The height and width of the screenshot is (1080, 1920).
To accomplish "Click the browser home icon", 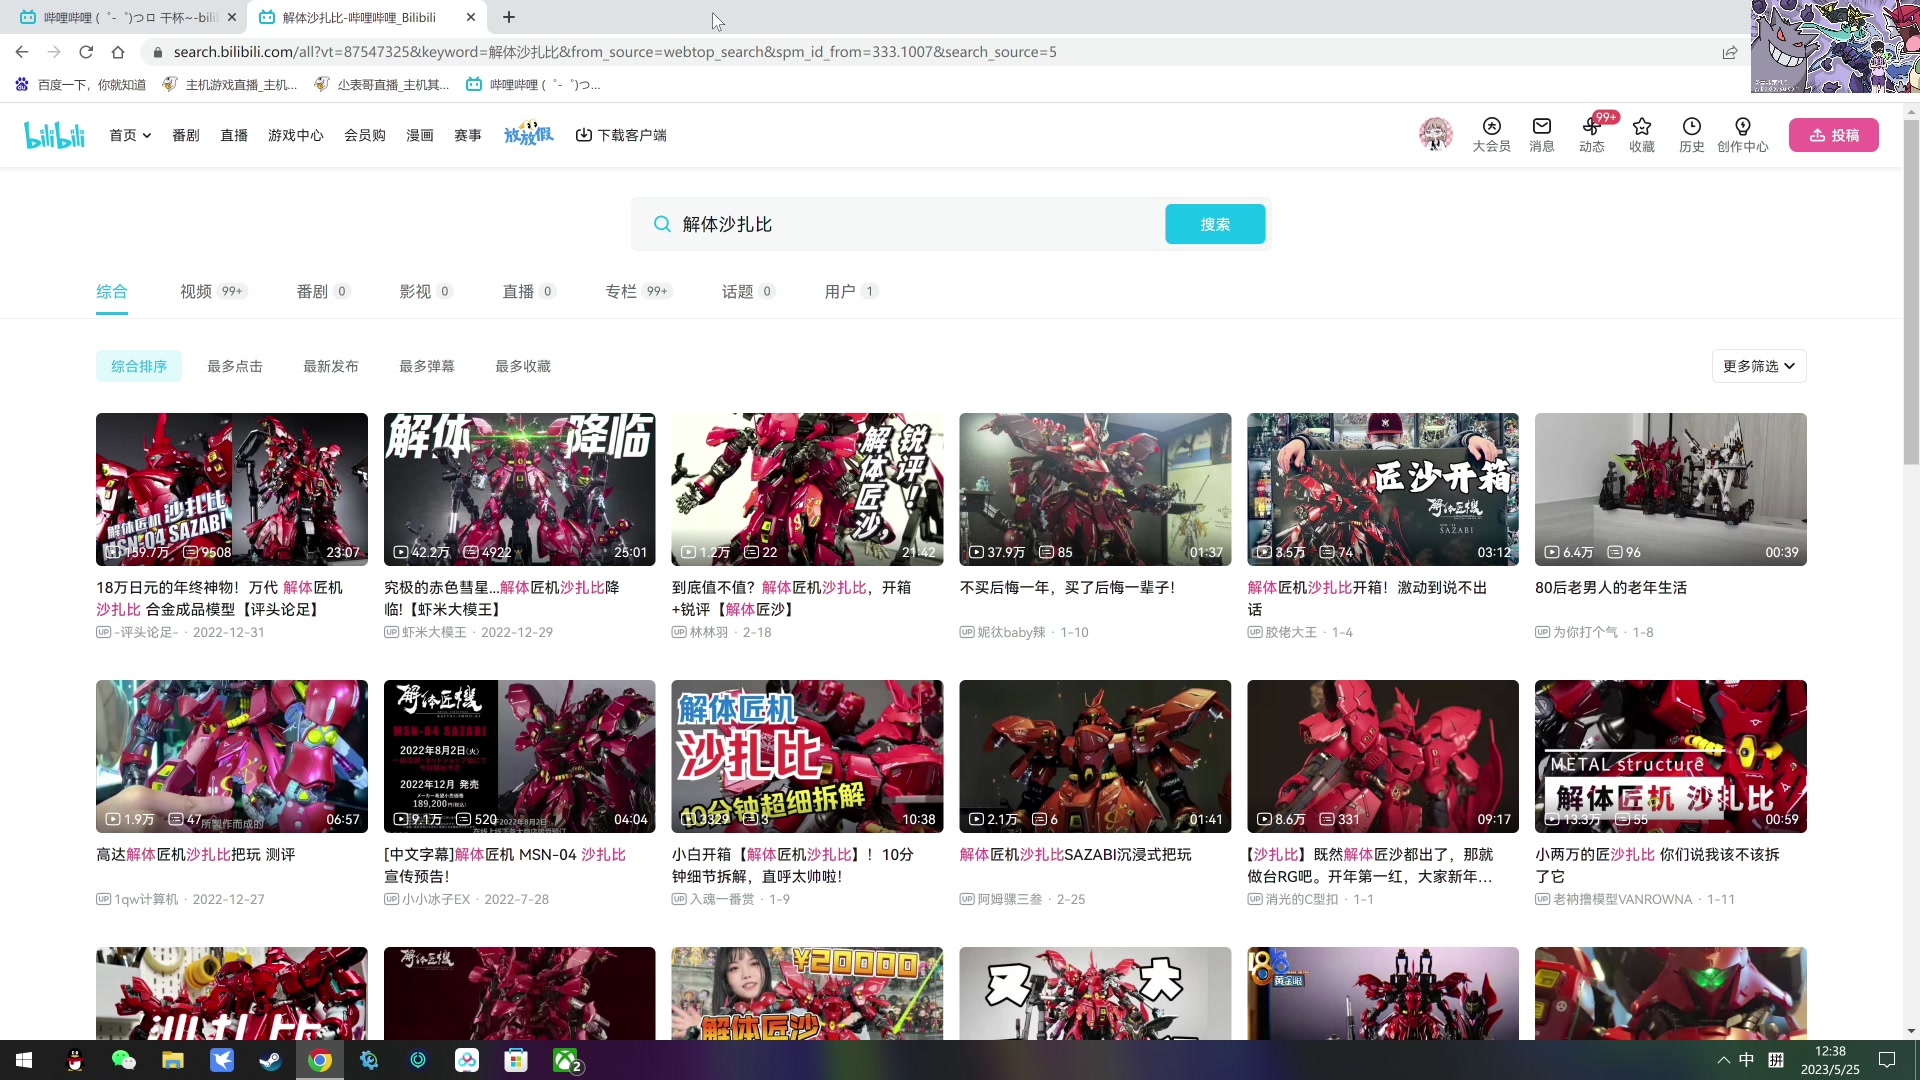I will tap(118, 52).
